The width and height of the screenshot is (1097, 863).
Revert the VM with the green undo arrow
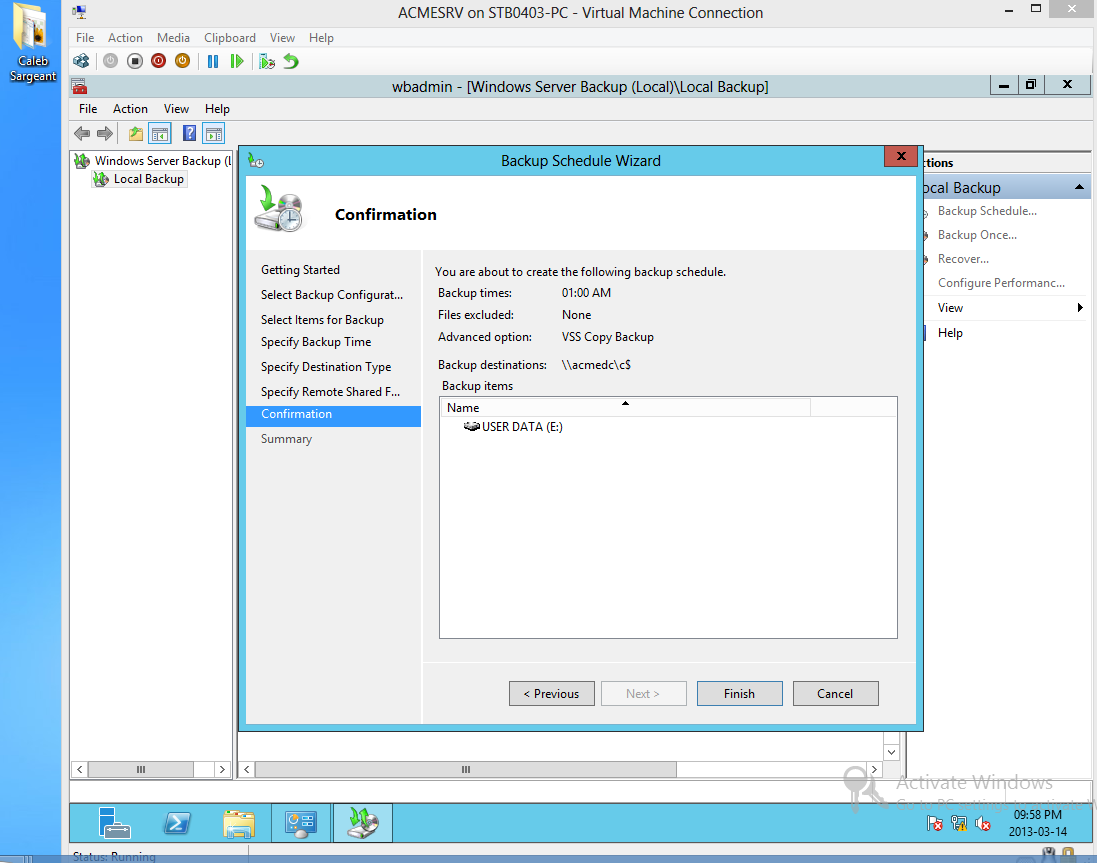click(291, 62)
